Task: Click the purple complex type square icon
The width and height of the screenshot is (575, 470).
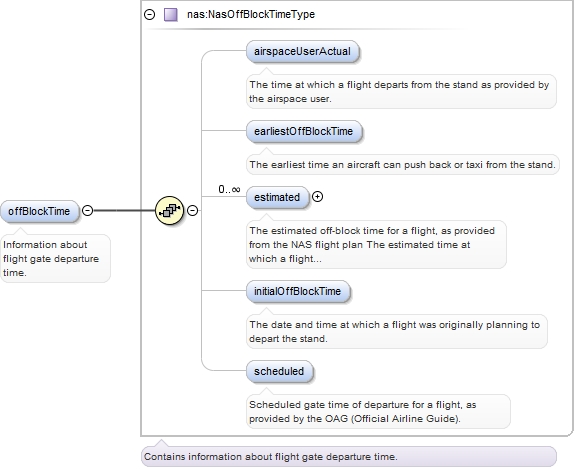Action: point(171,15)
